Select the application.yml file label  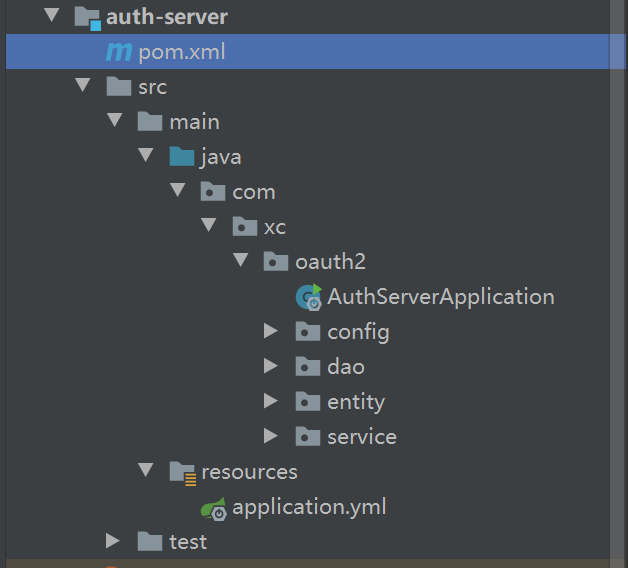[x=309, y=507]
